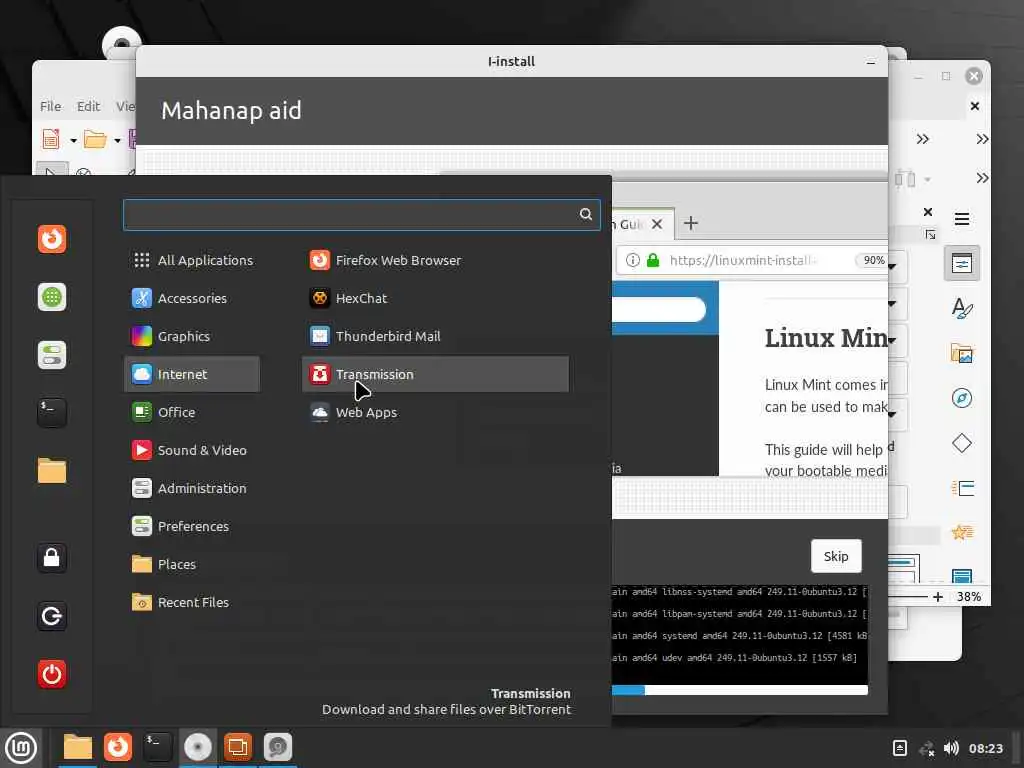Click the Skip button in the installer

tap(836, 556)
